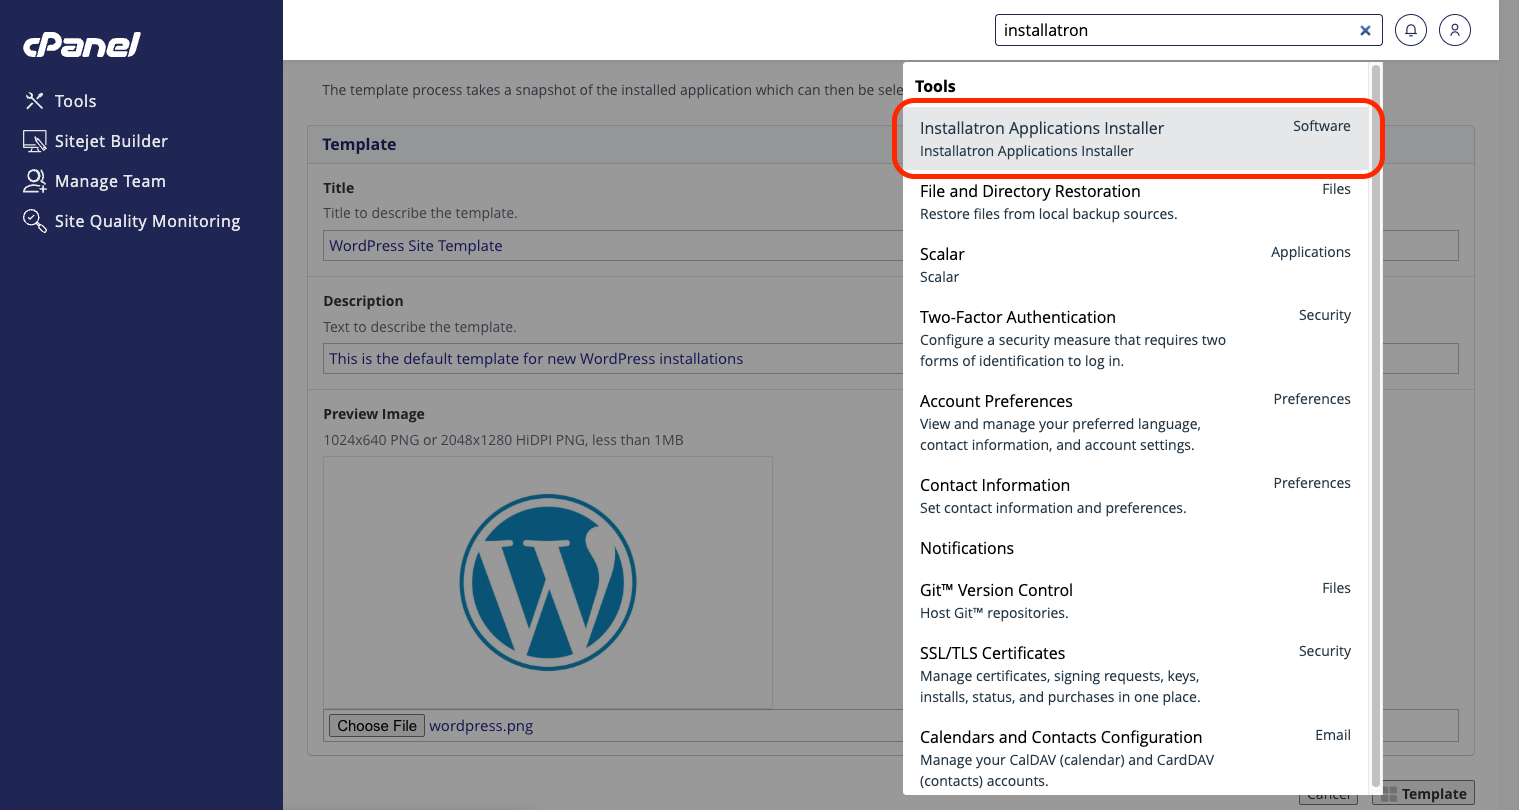Open Two-Factor Authentication result
Image resolution: width=1519 pixels, height=810 pixels.
click(x=1136, y=338)
